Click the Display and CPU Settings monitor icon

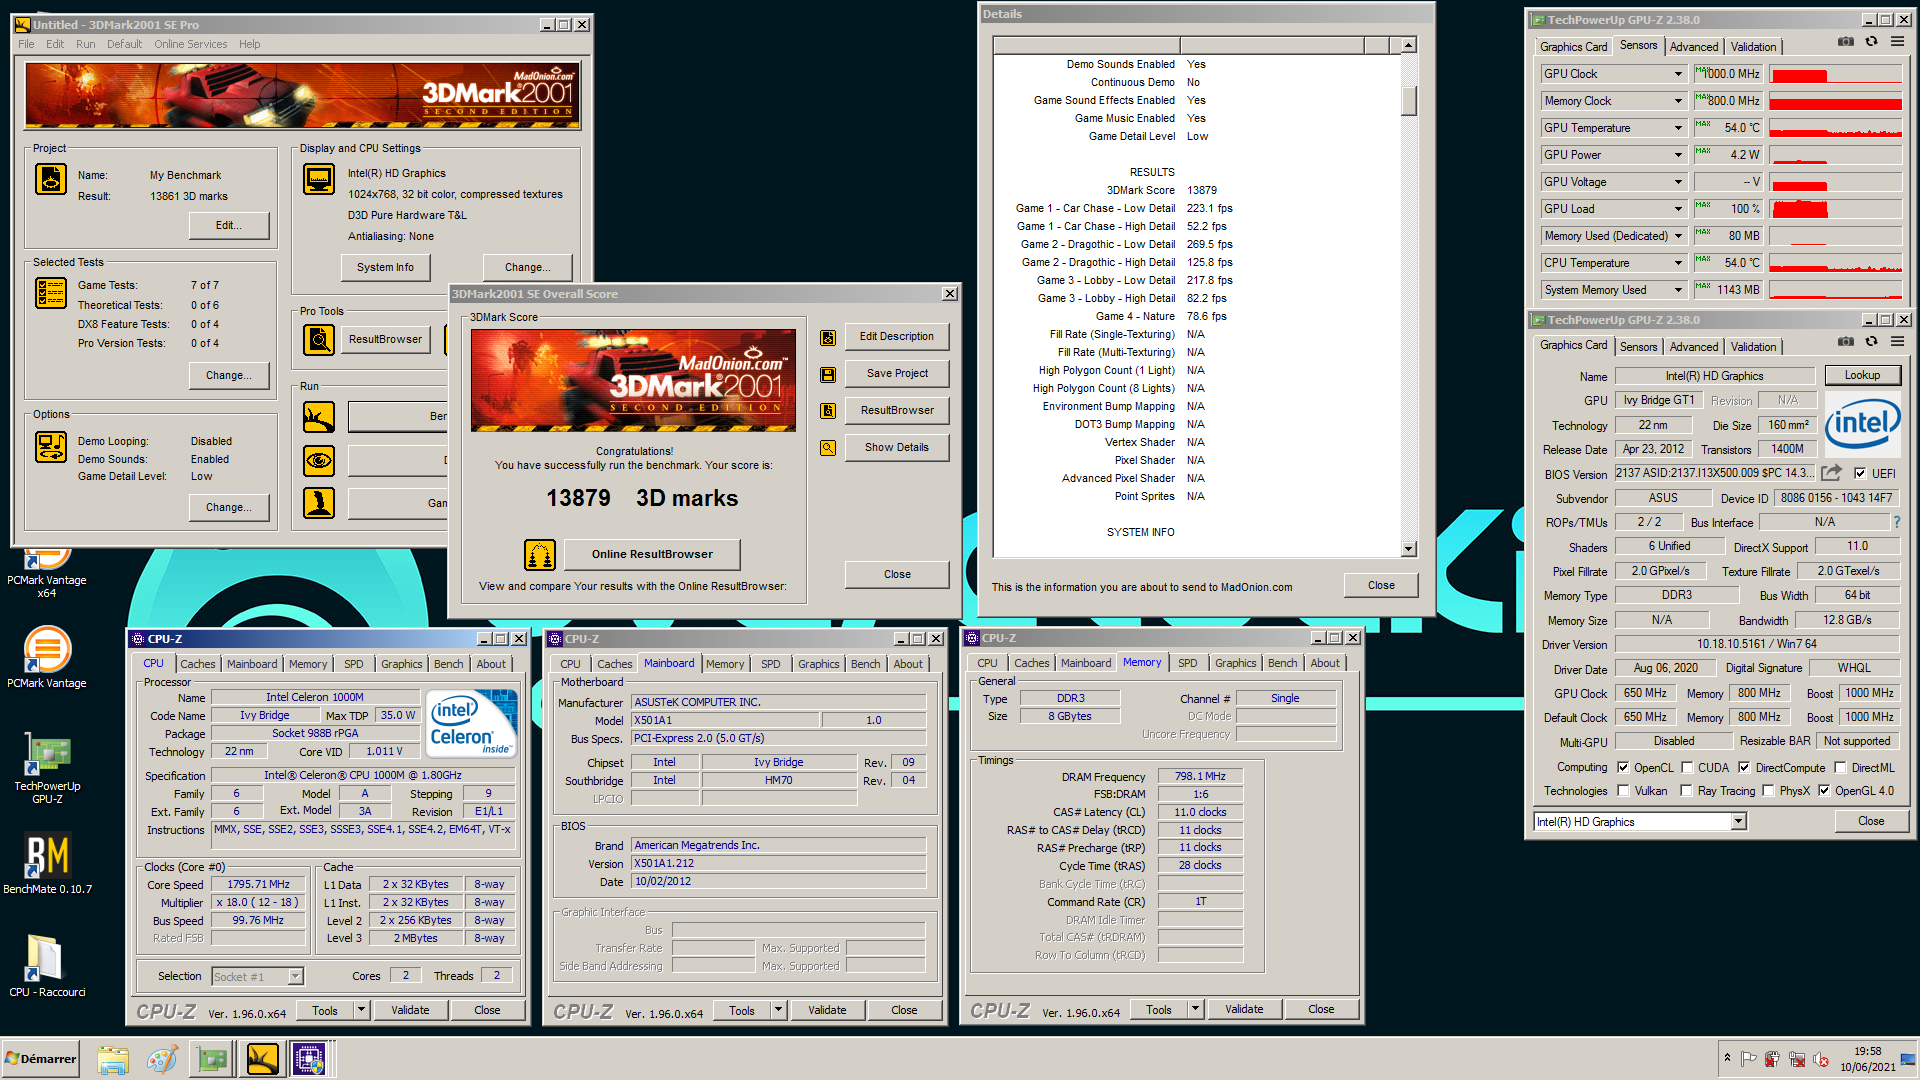319,179
